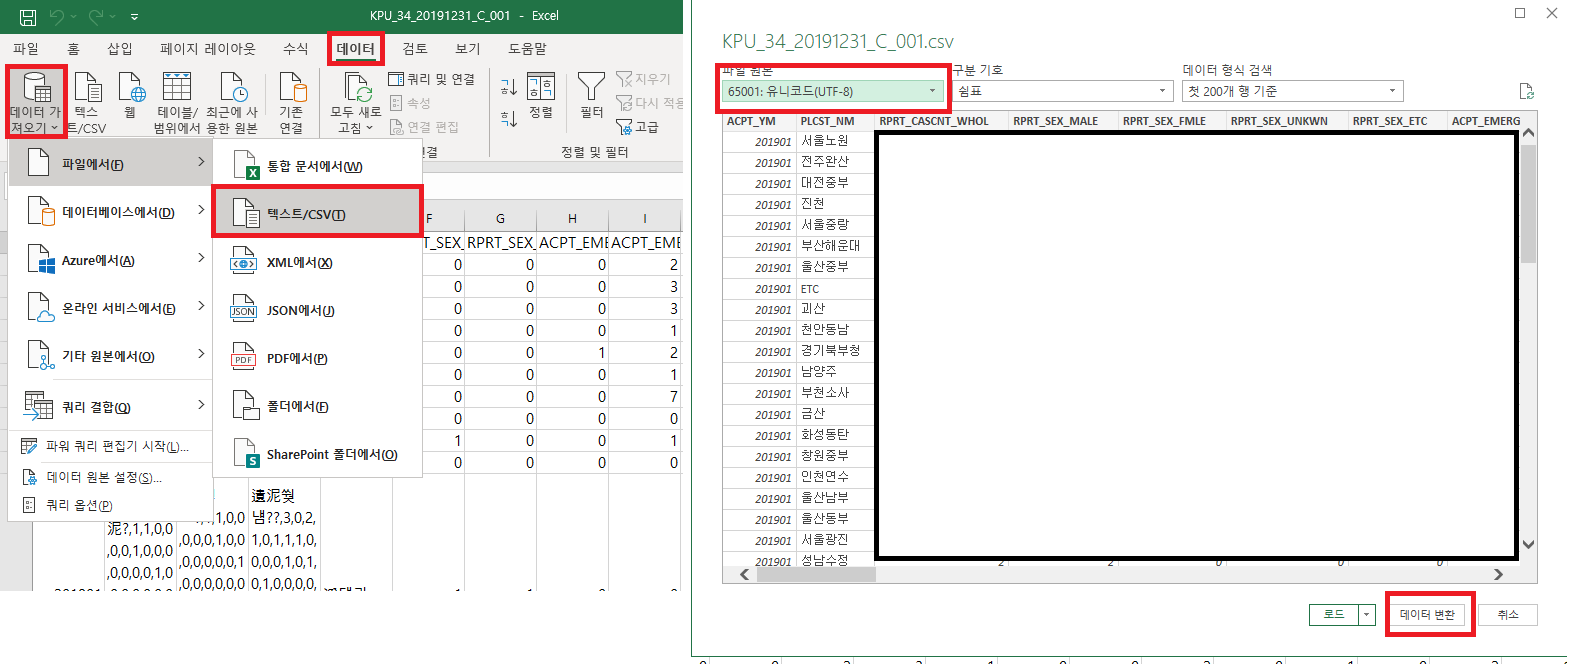Click the Save icon in title bar
Screen dimensions: 1574x666
(x=28, y=16)
